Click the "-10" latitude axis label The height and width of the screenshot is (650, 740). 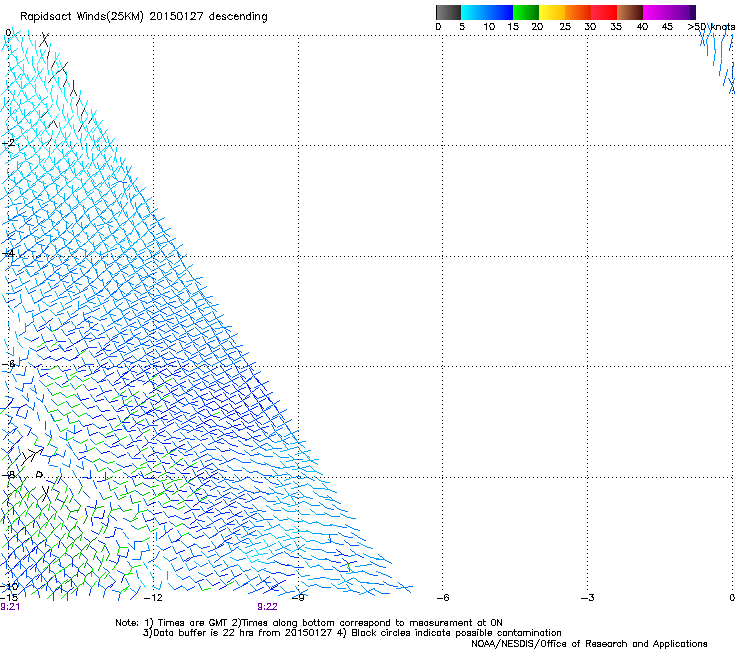(9, 586)
